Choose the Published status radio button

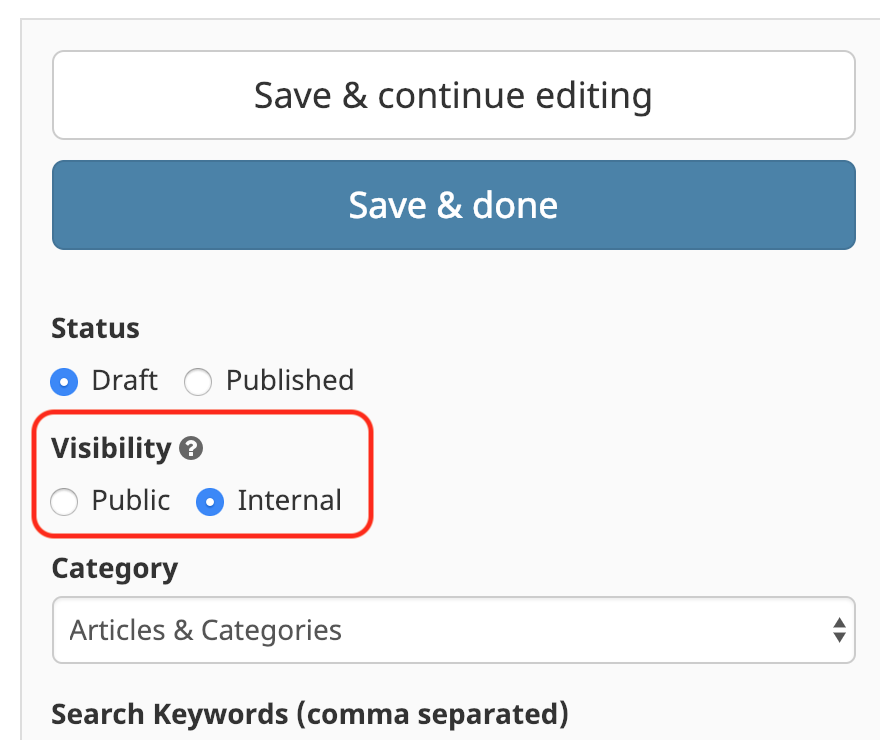click(198, 382)
